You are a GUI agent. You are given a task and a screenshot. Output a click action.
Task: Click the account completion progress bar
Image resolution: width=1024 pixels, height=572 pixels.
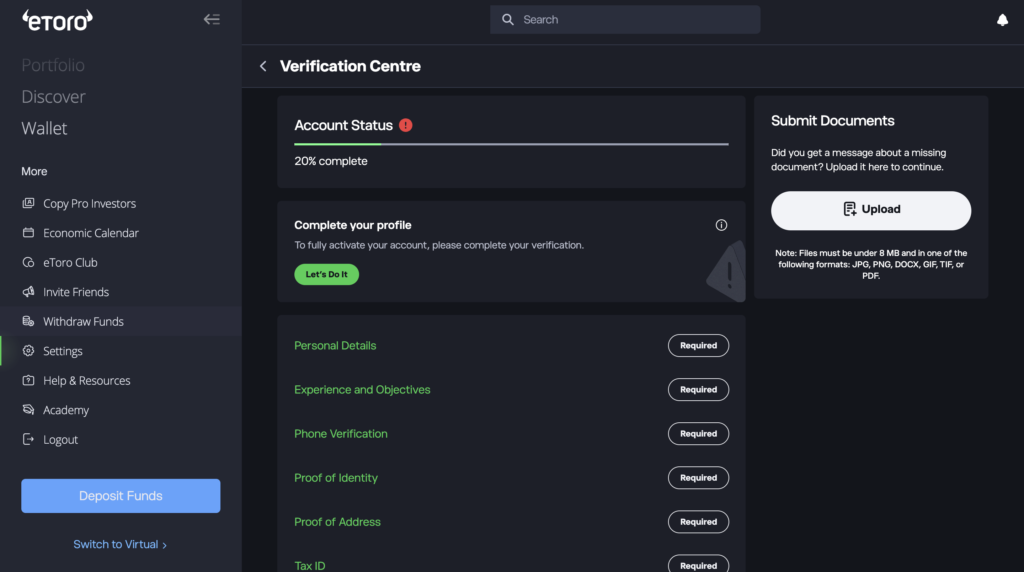[511, 144]
